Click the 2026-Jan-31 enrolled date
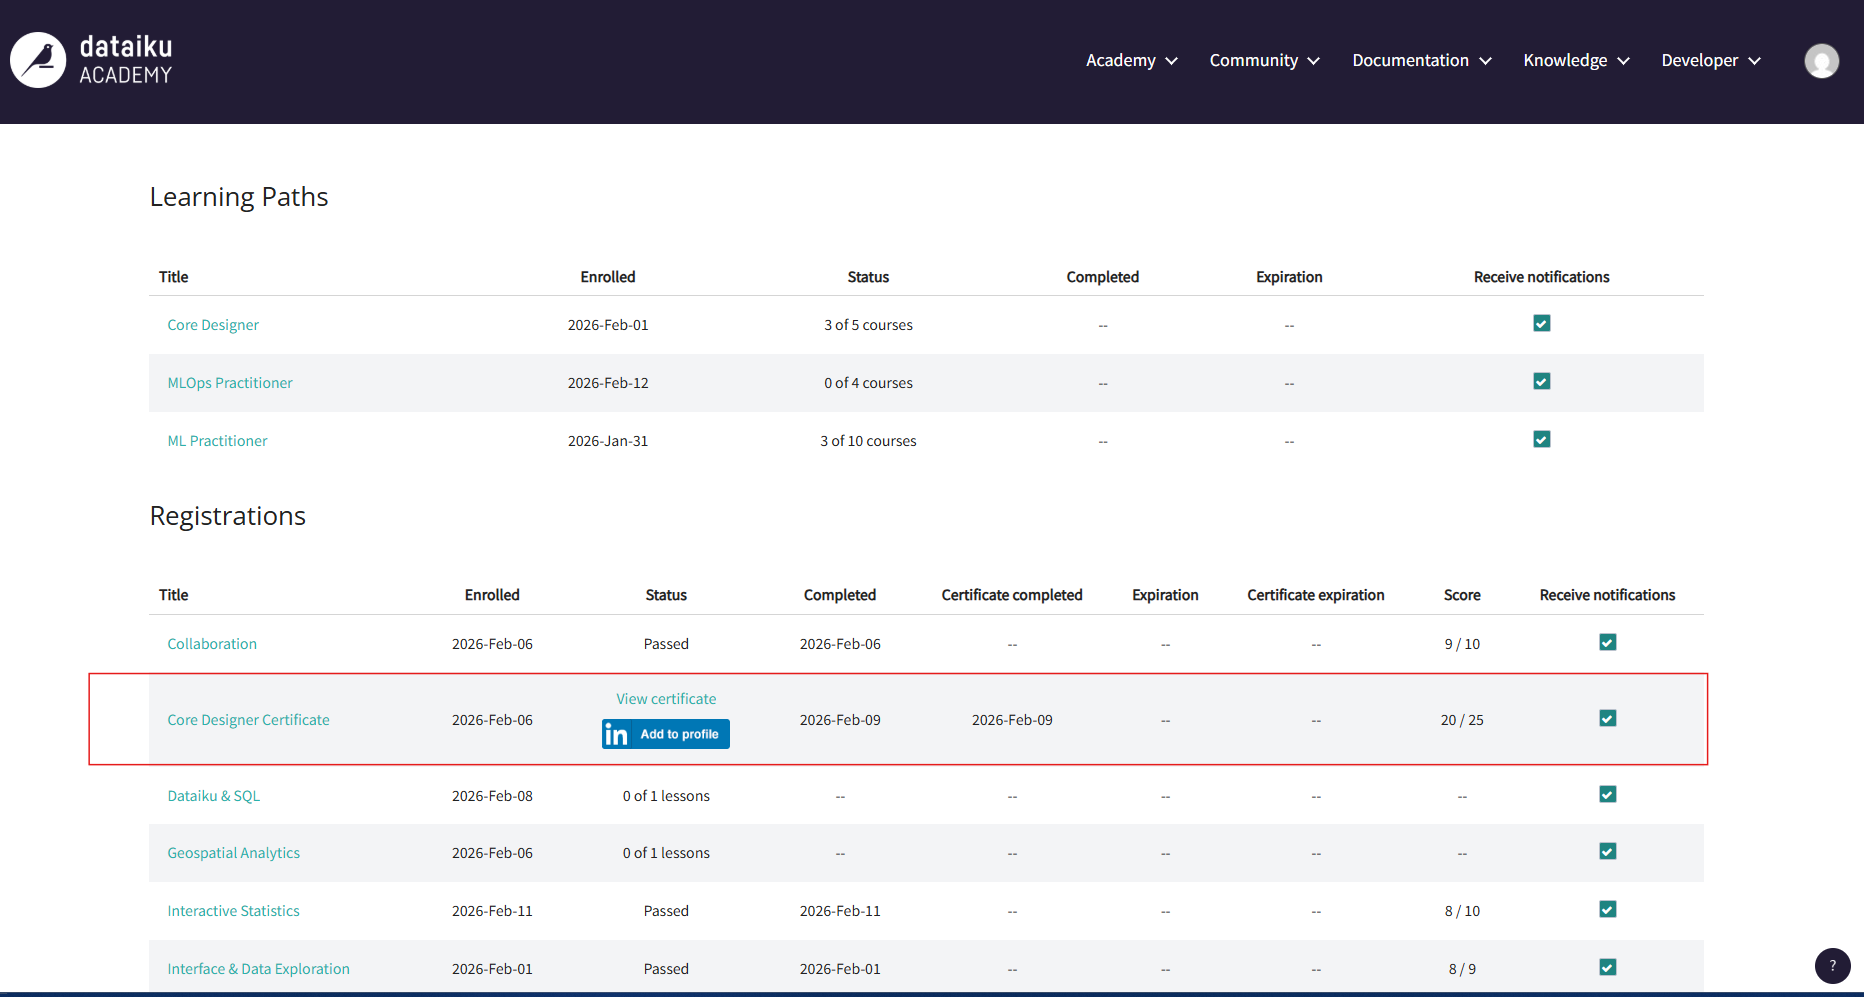Viewport: 1864px width, 997px height. [608, 441]
